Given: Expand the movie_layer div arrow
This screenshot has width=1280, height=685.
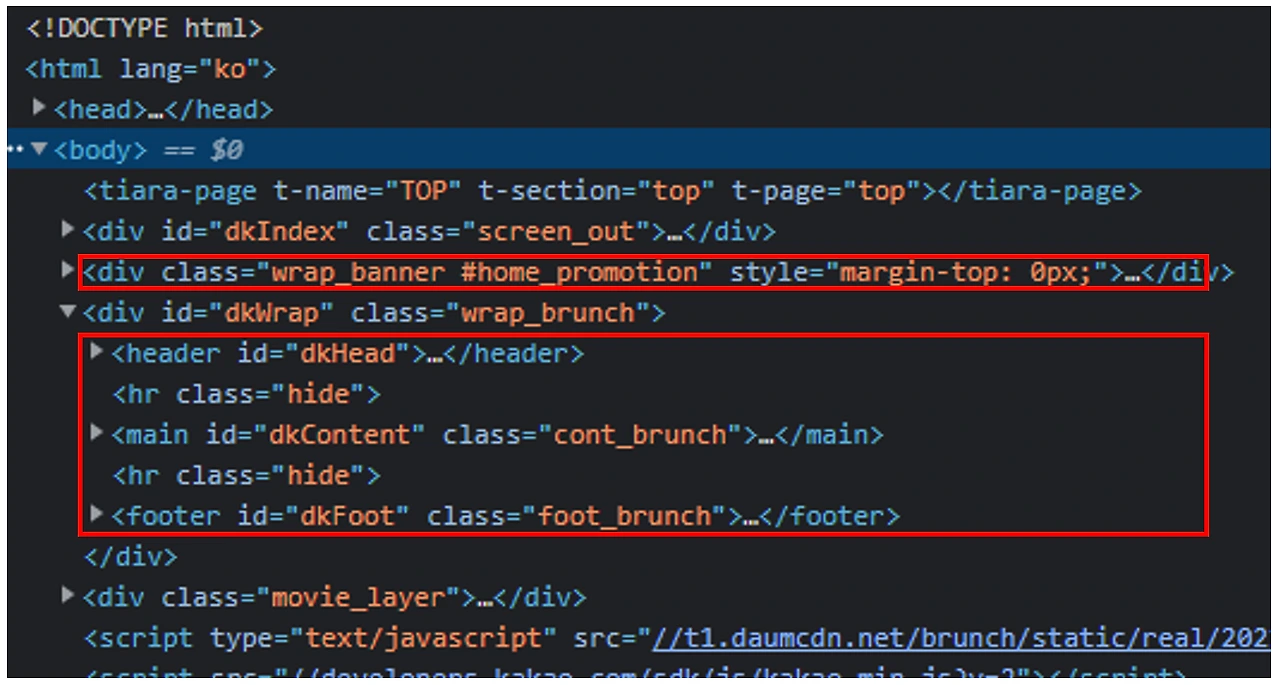Looking at the screenshot, I should point(67,595).
